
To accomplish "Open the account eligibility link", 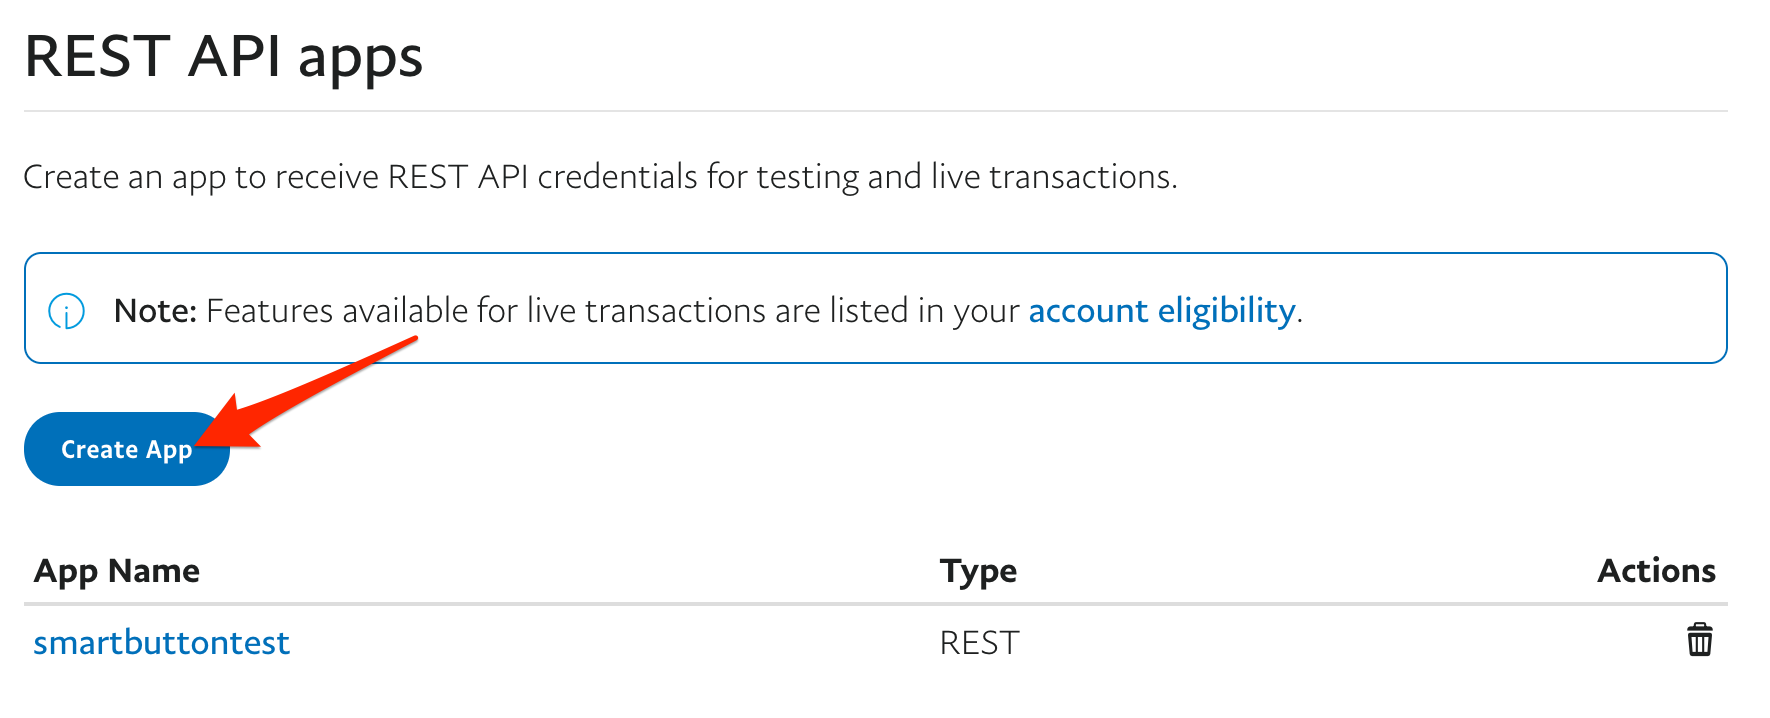I will coord(1162,311).
